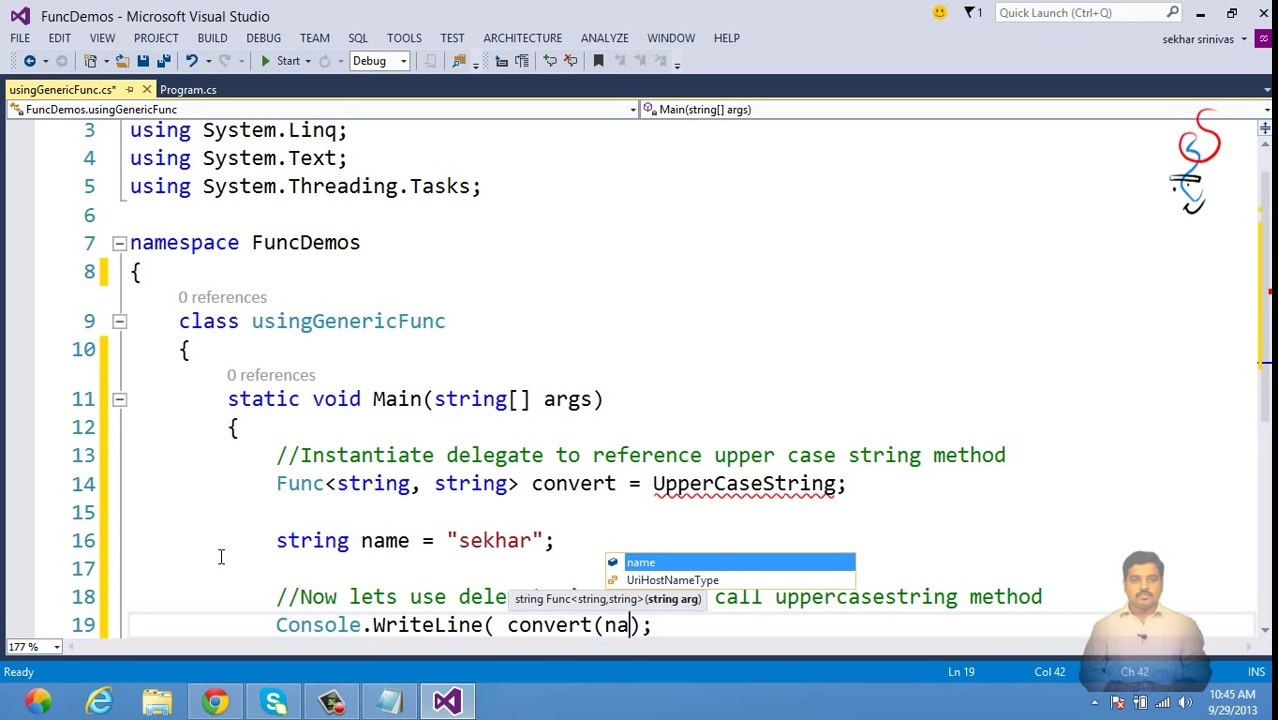The image size is (1278, 720).
Task: Click the vertical scrollbar up arrow
Action: point(1264,145)
